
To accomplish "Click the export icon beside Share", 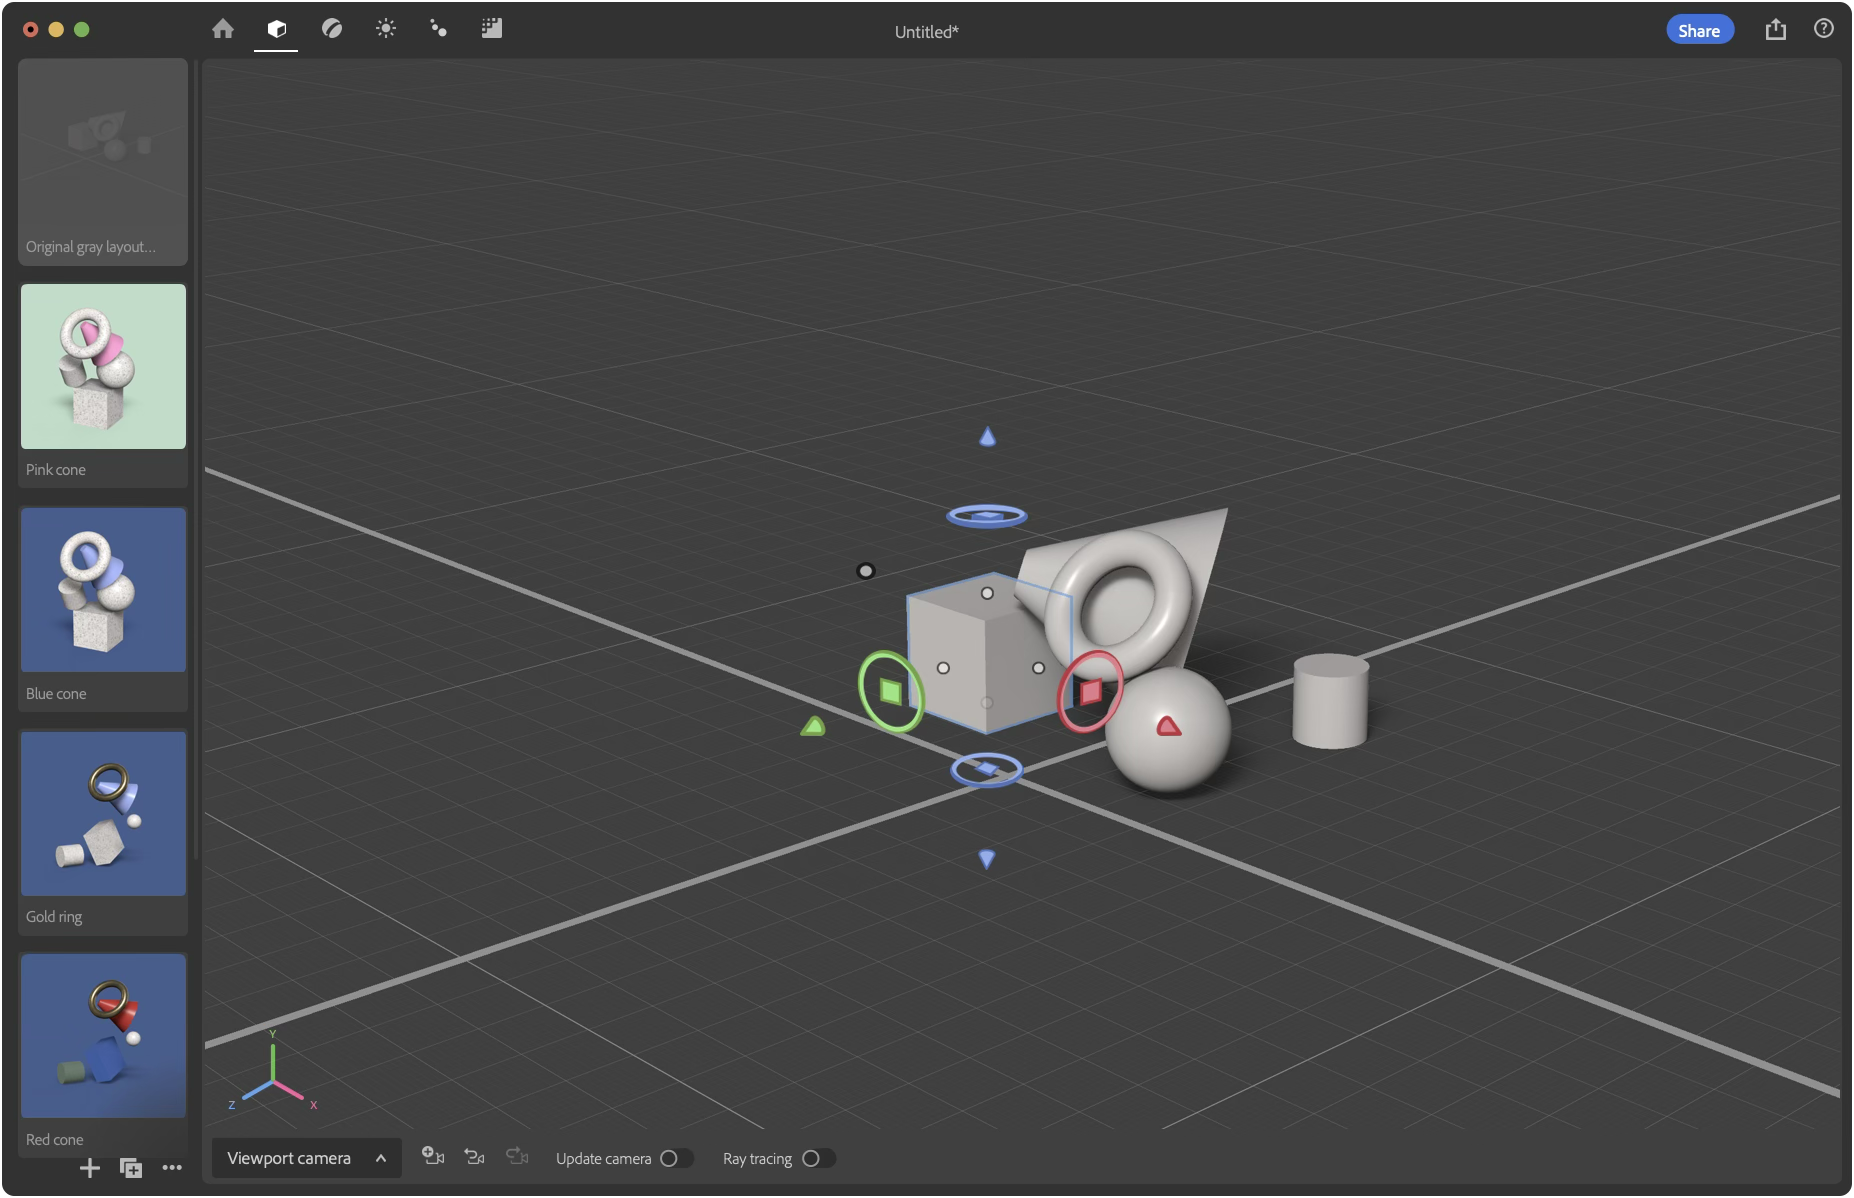I will [1775, 30].
